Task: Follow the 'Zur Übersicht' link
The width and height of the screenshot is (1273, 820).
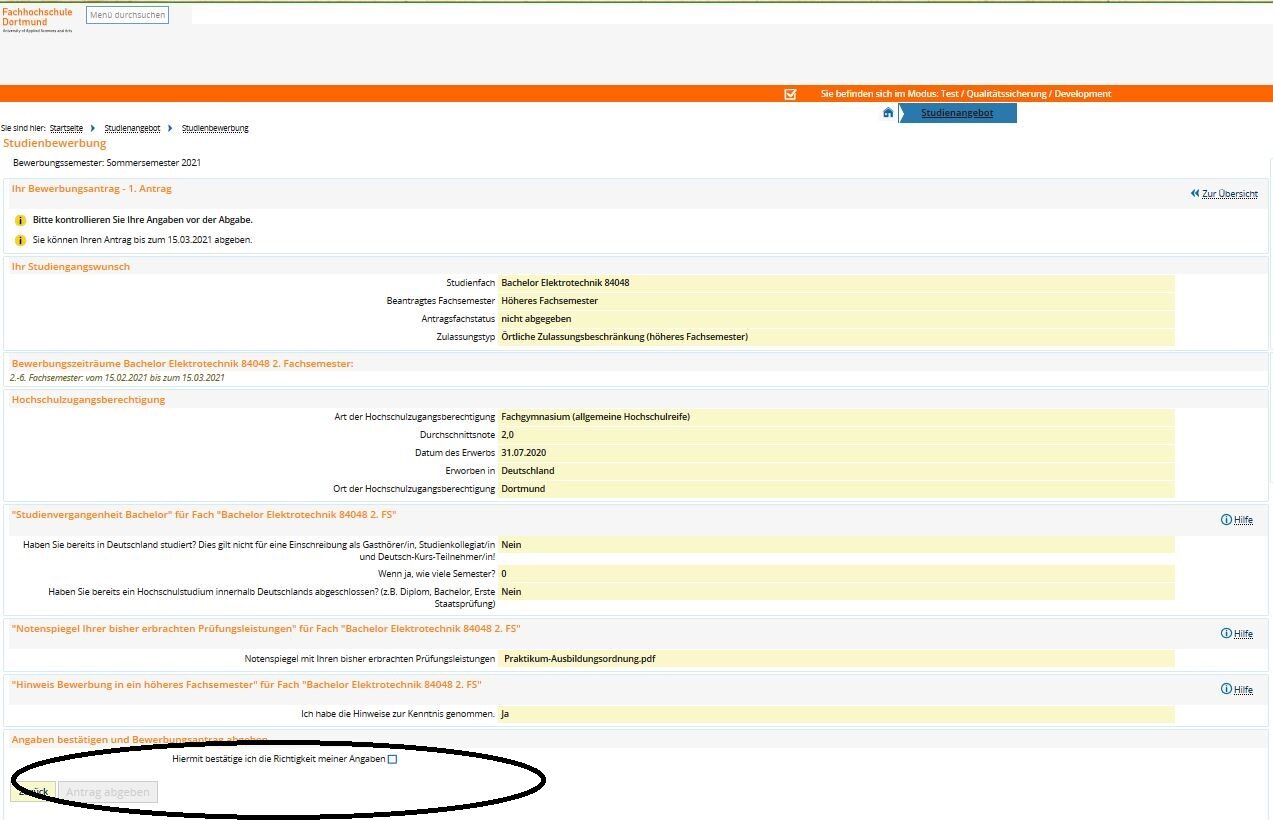Action: click(1229, 194)
